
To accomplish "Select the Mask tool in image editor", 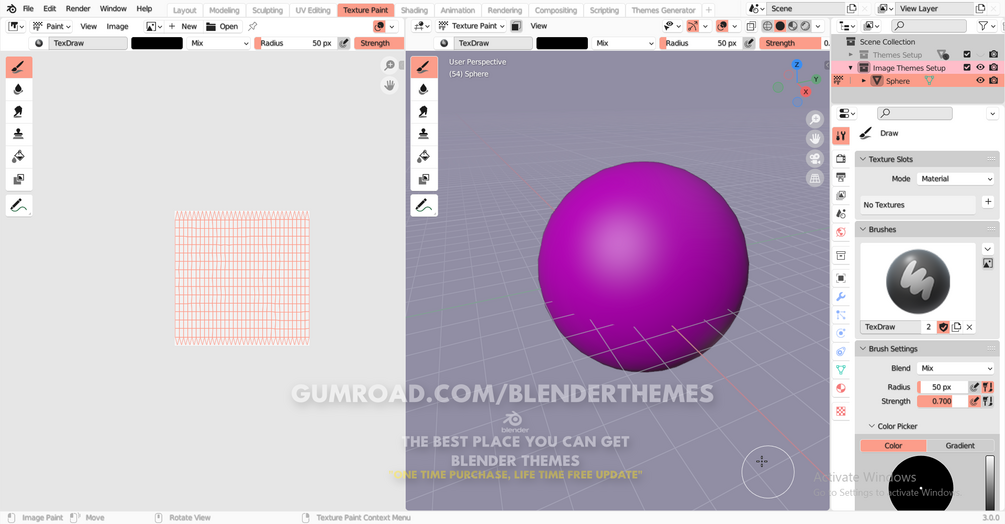I will tap(19, 179).
